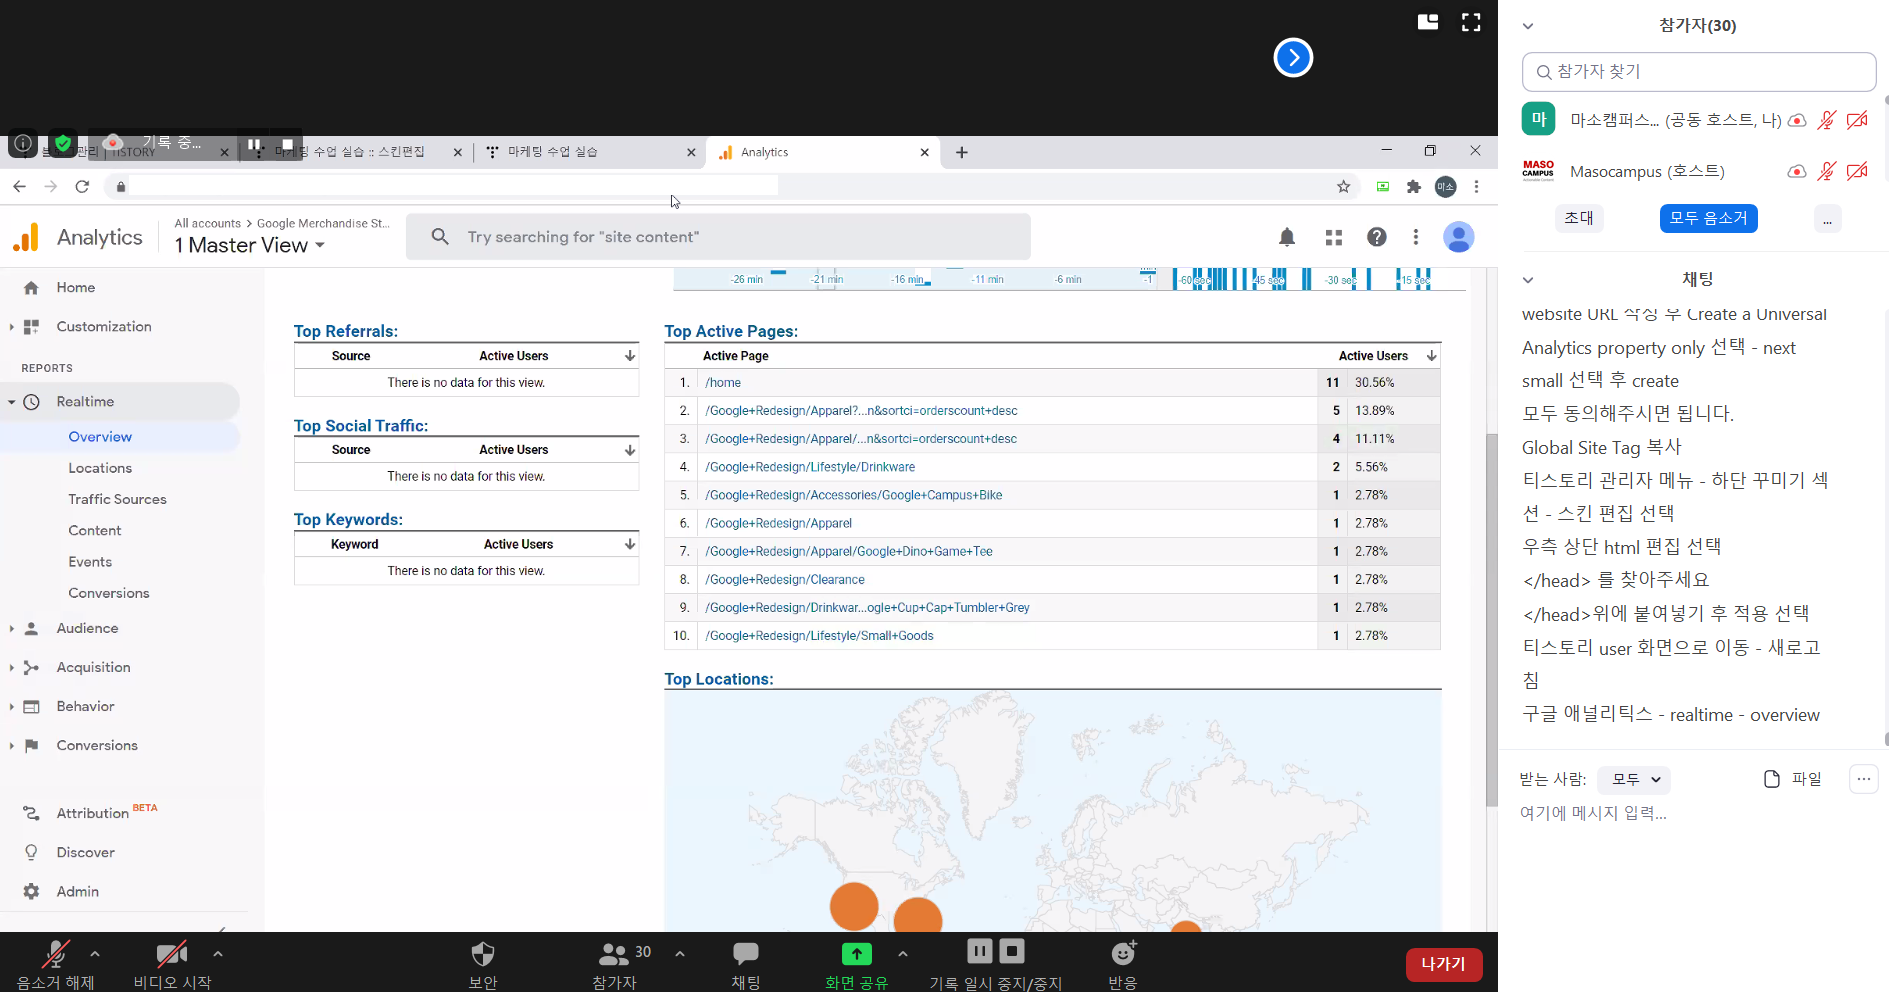
Task: Open the Zoom security shield icon
Action: coord(483,954)
